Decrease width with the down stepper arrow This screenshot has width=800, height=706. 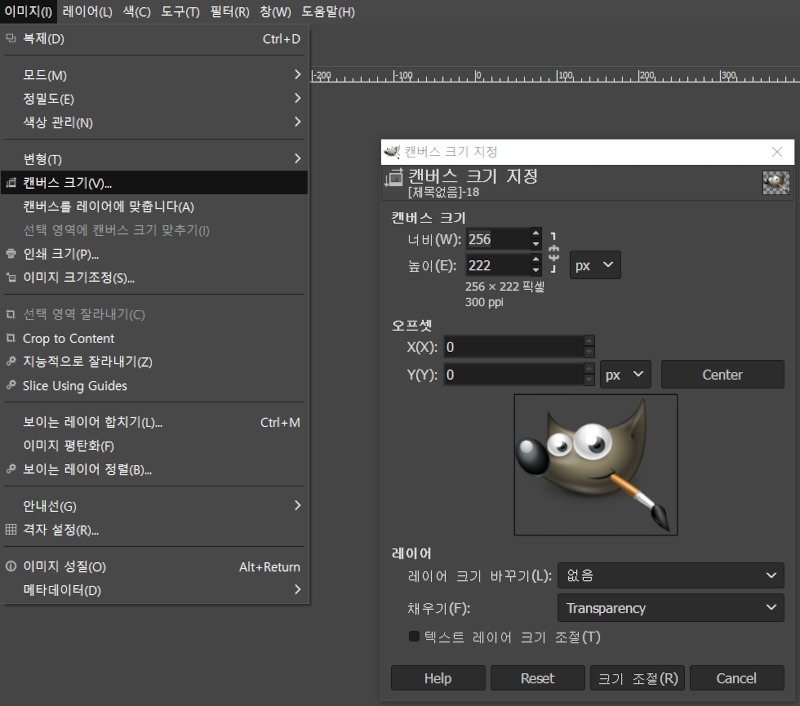(536, 244)
